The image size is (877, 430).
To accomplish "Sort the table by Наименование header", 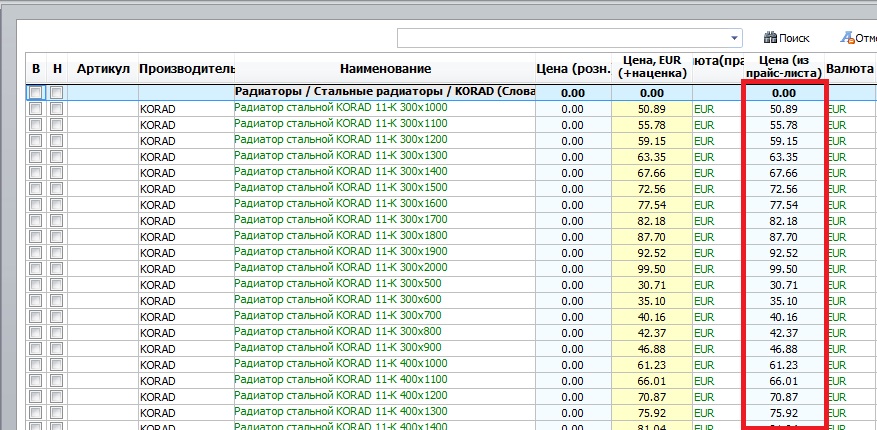I will (385, 69).
